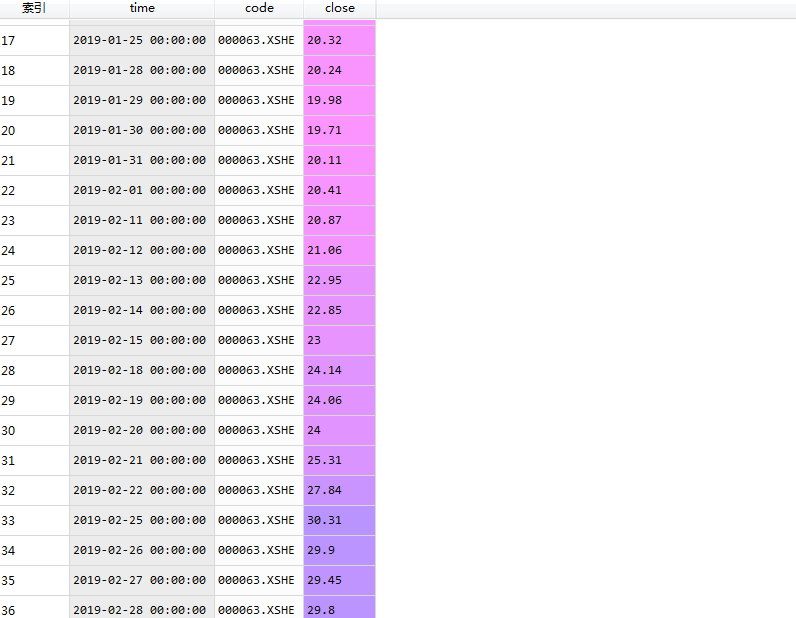
Task: Select row index 18
Action: click(34, 70)
